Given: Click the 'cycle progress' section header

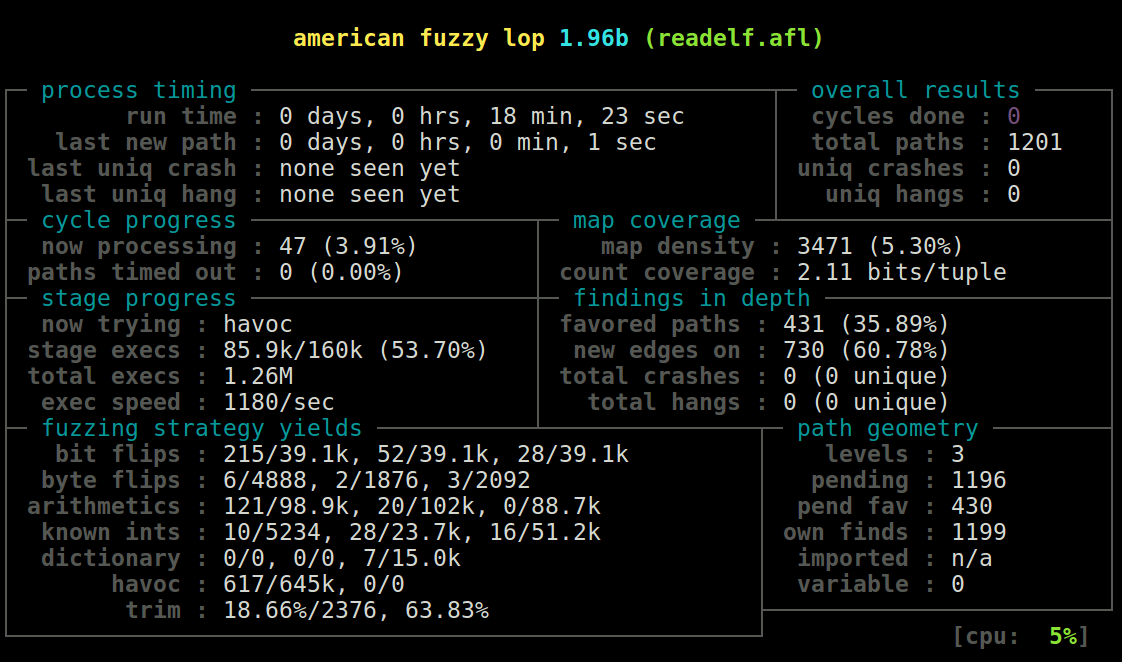Looking at the screenshot, I should (x=139, y=220).
